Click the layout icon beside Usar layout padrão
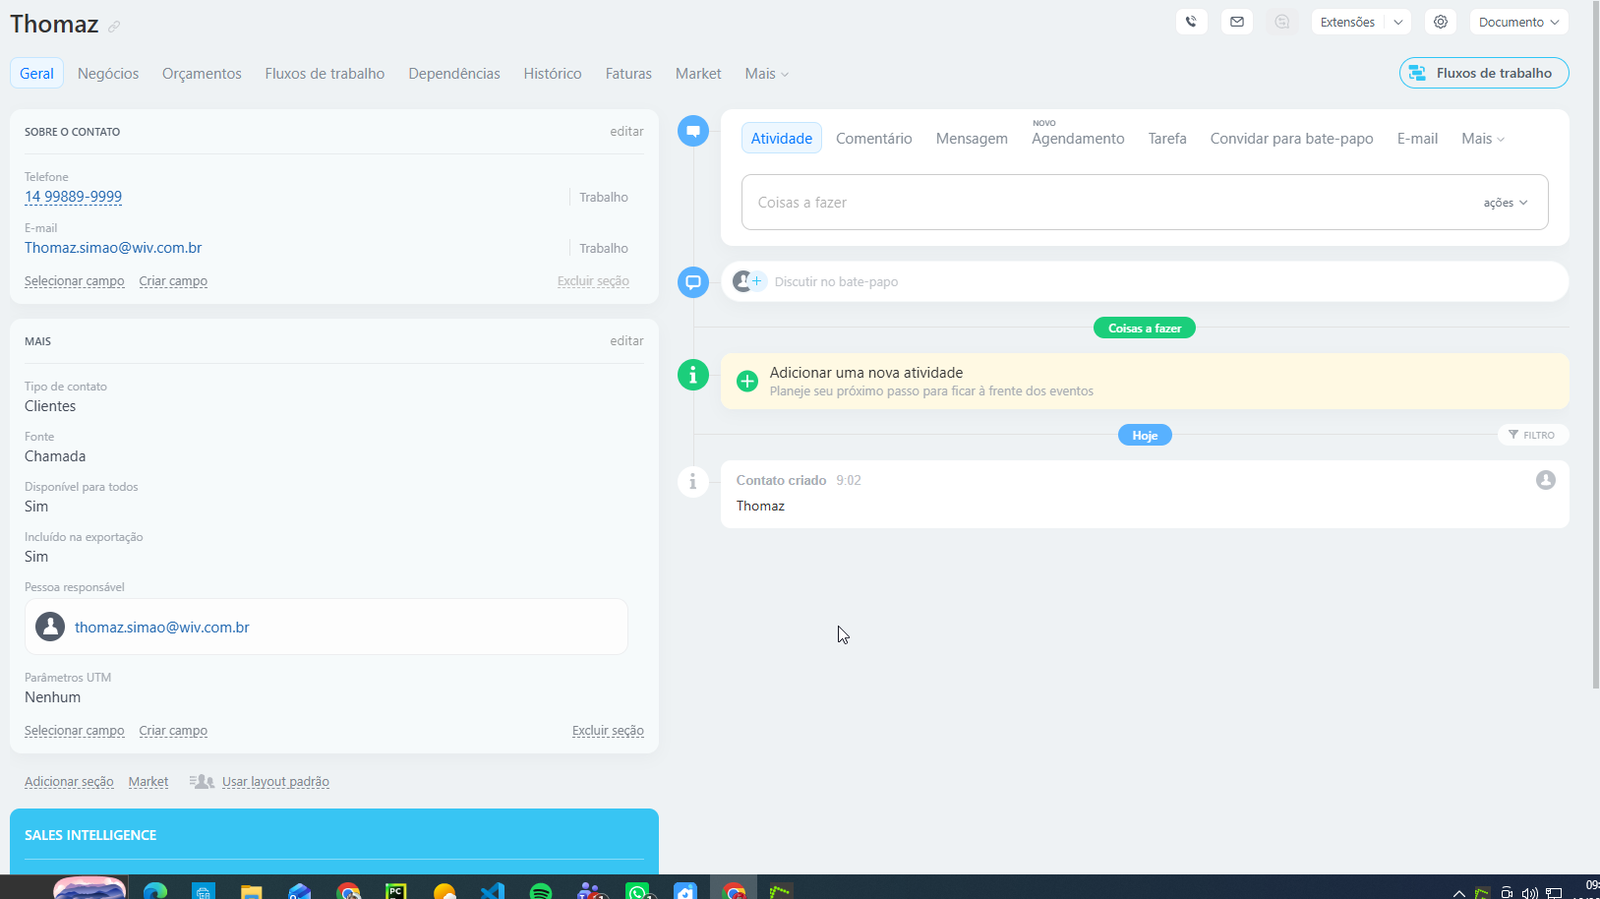1600x899 pixels. (202, 782)
